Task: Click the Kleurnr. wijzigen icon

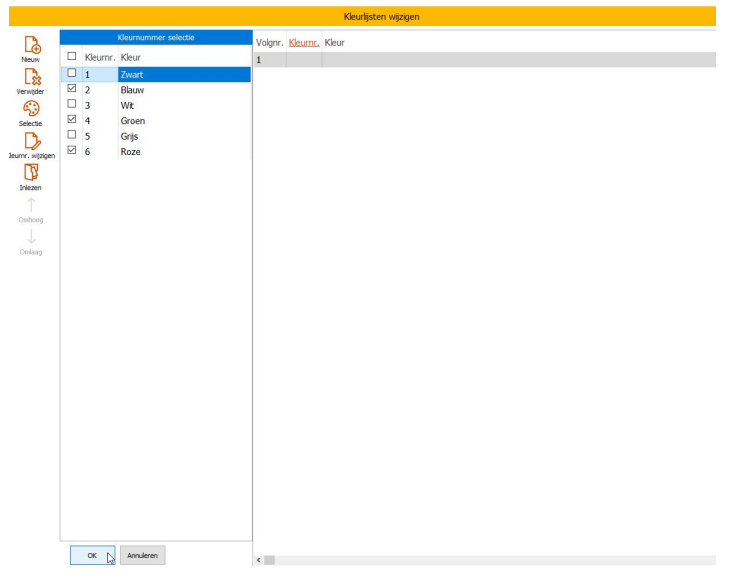Action: [x=31, y=140]
